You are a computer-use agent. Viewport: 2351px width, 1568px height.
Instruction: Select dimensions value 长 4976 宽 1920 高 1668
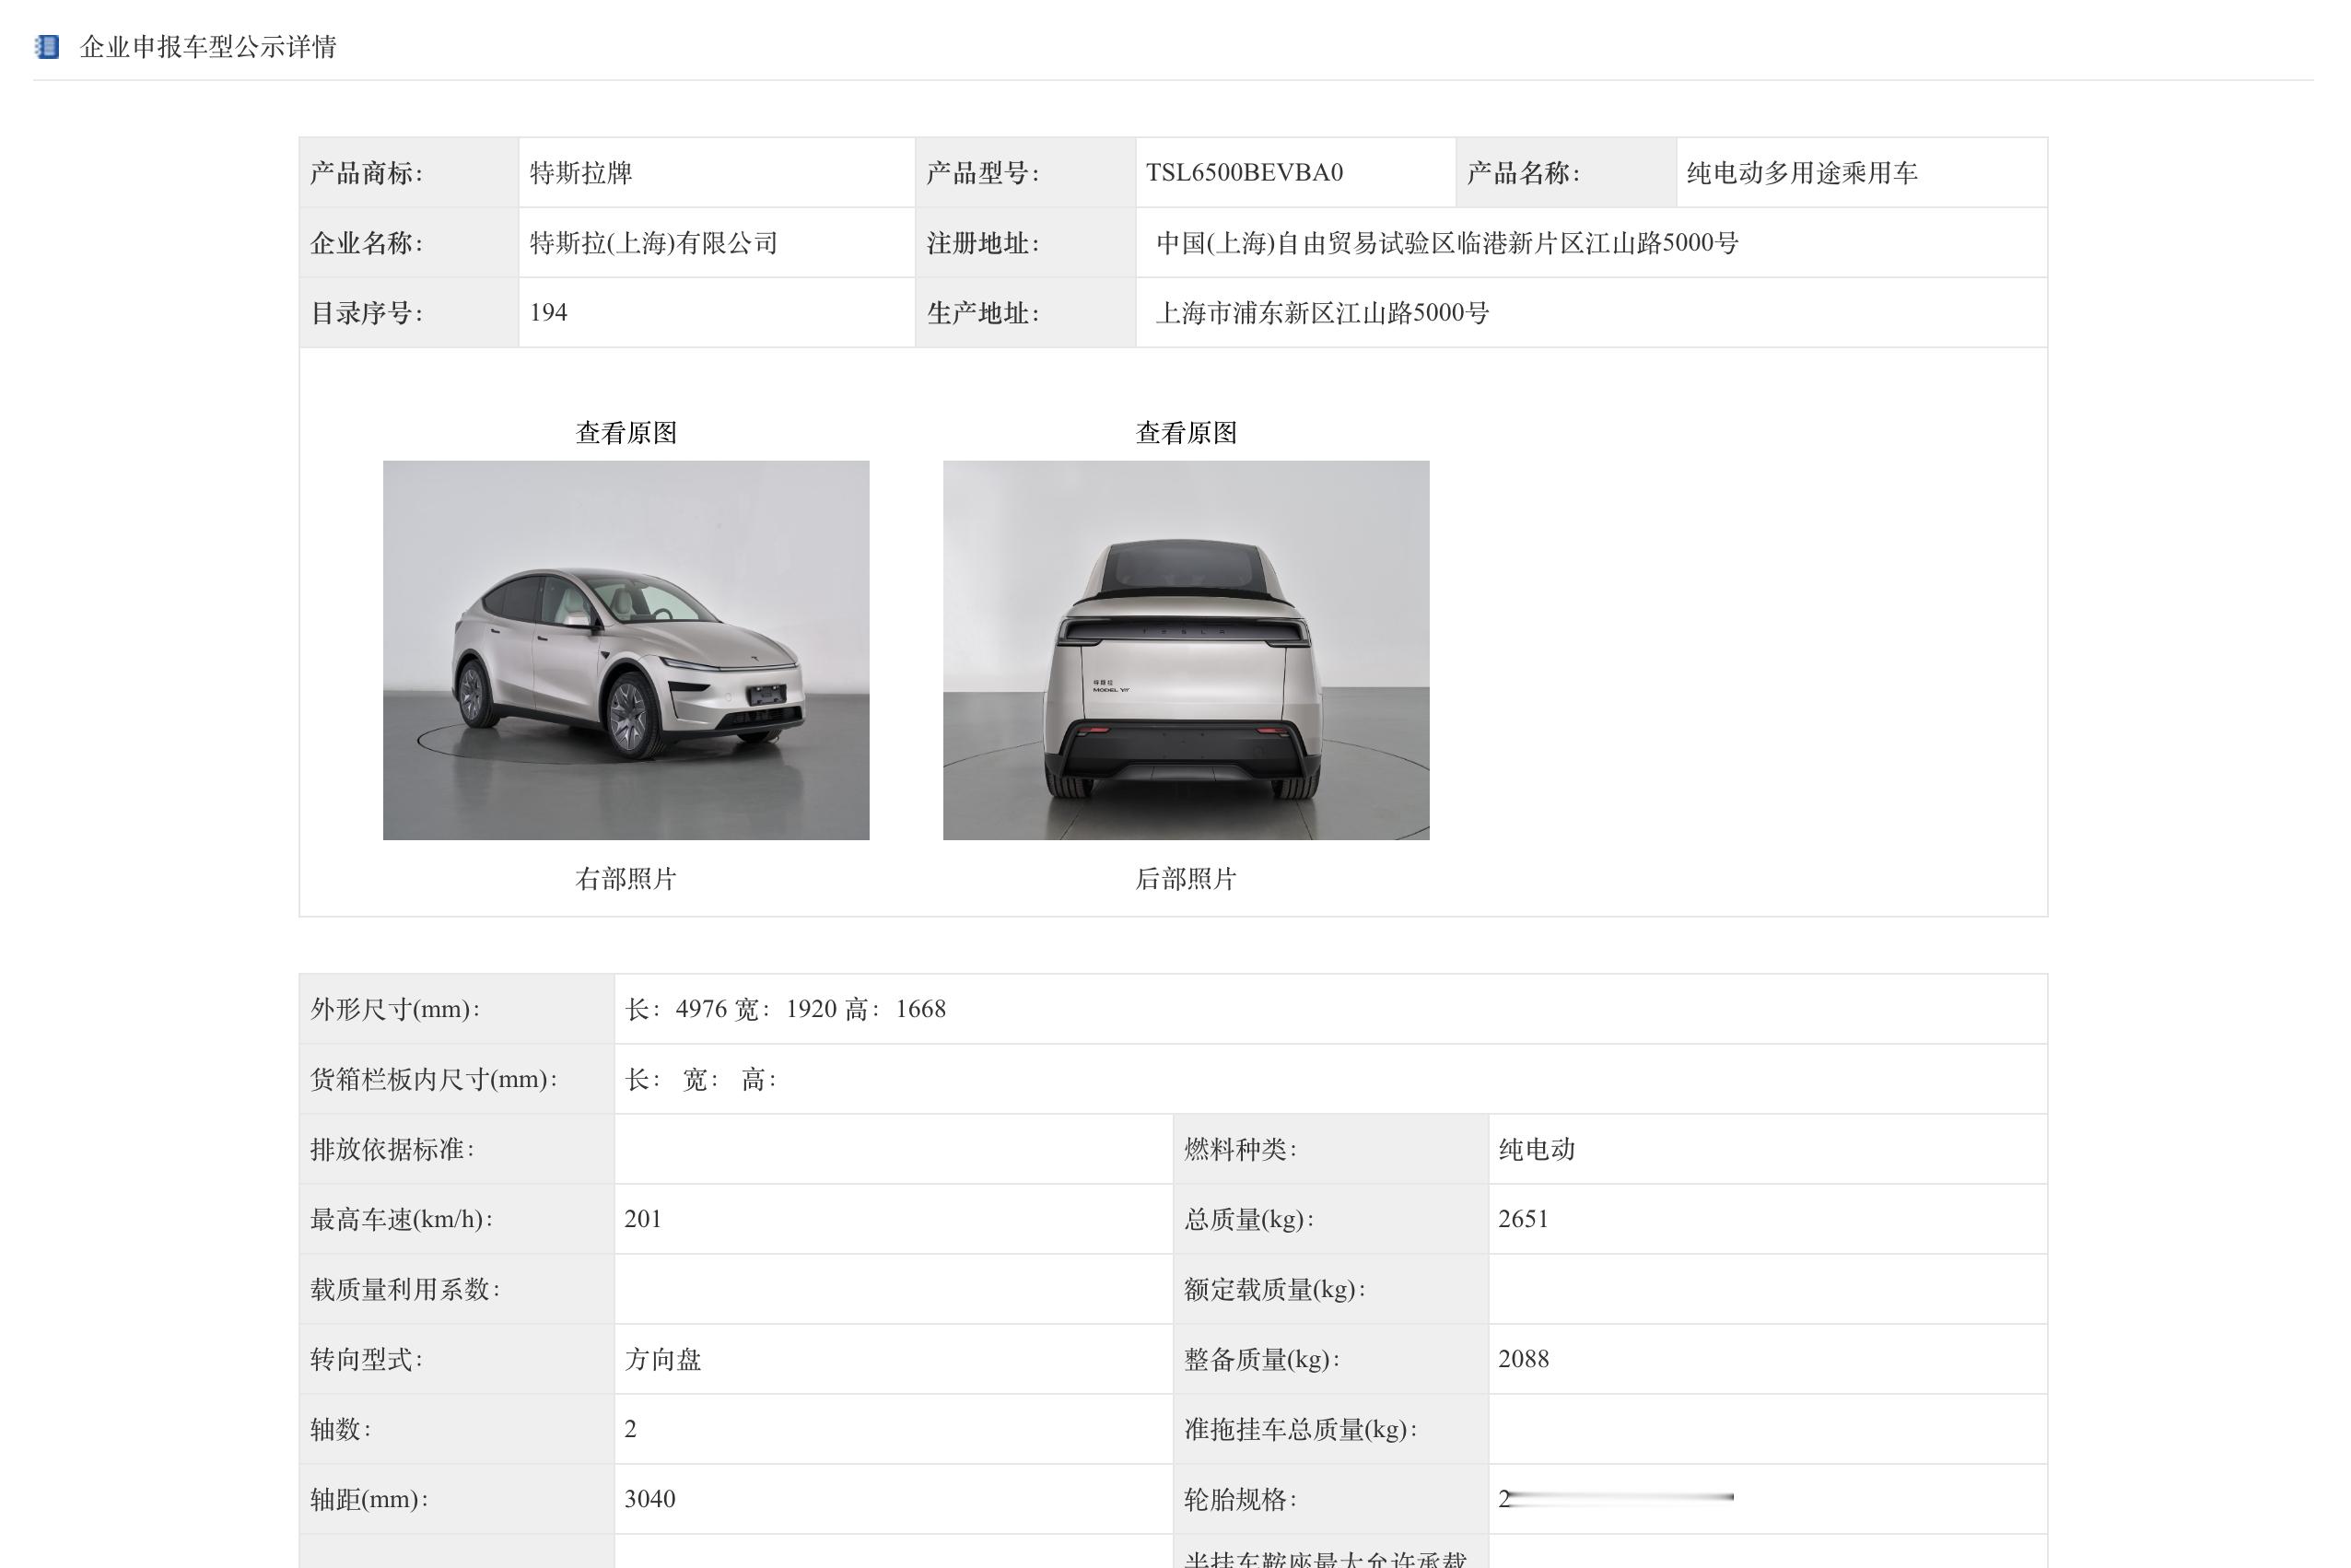point(785,1009)
